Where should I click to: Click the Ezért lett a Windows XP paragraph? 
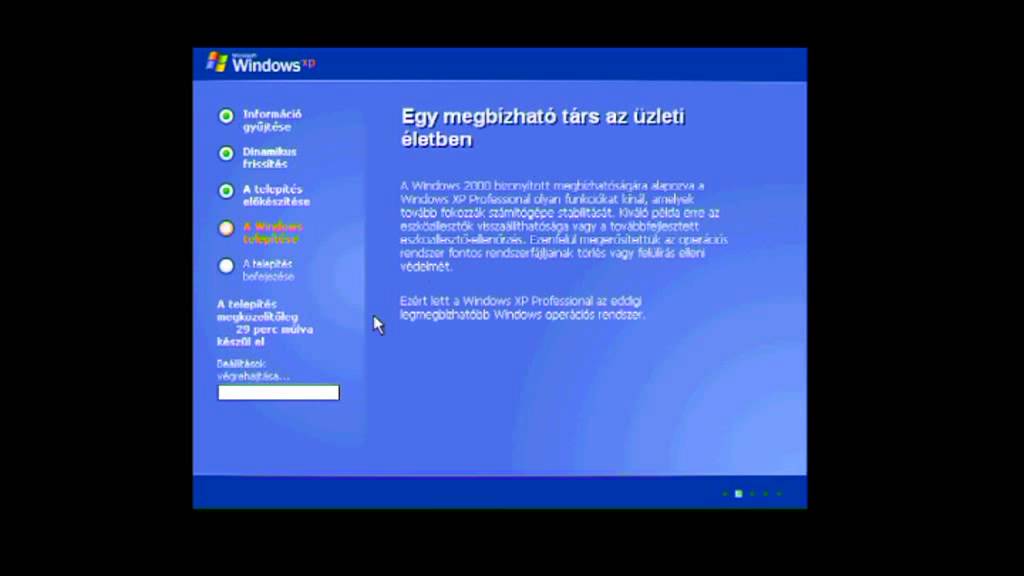(x=522, y=308)
